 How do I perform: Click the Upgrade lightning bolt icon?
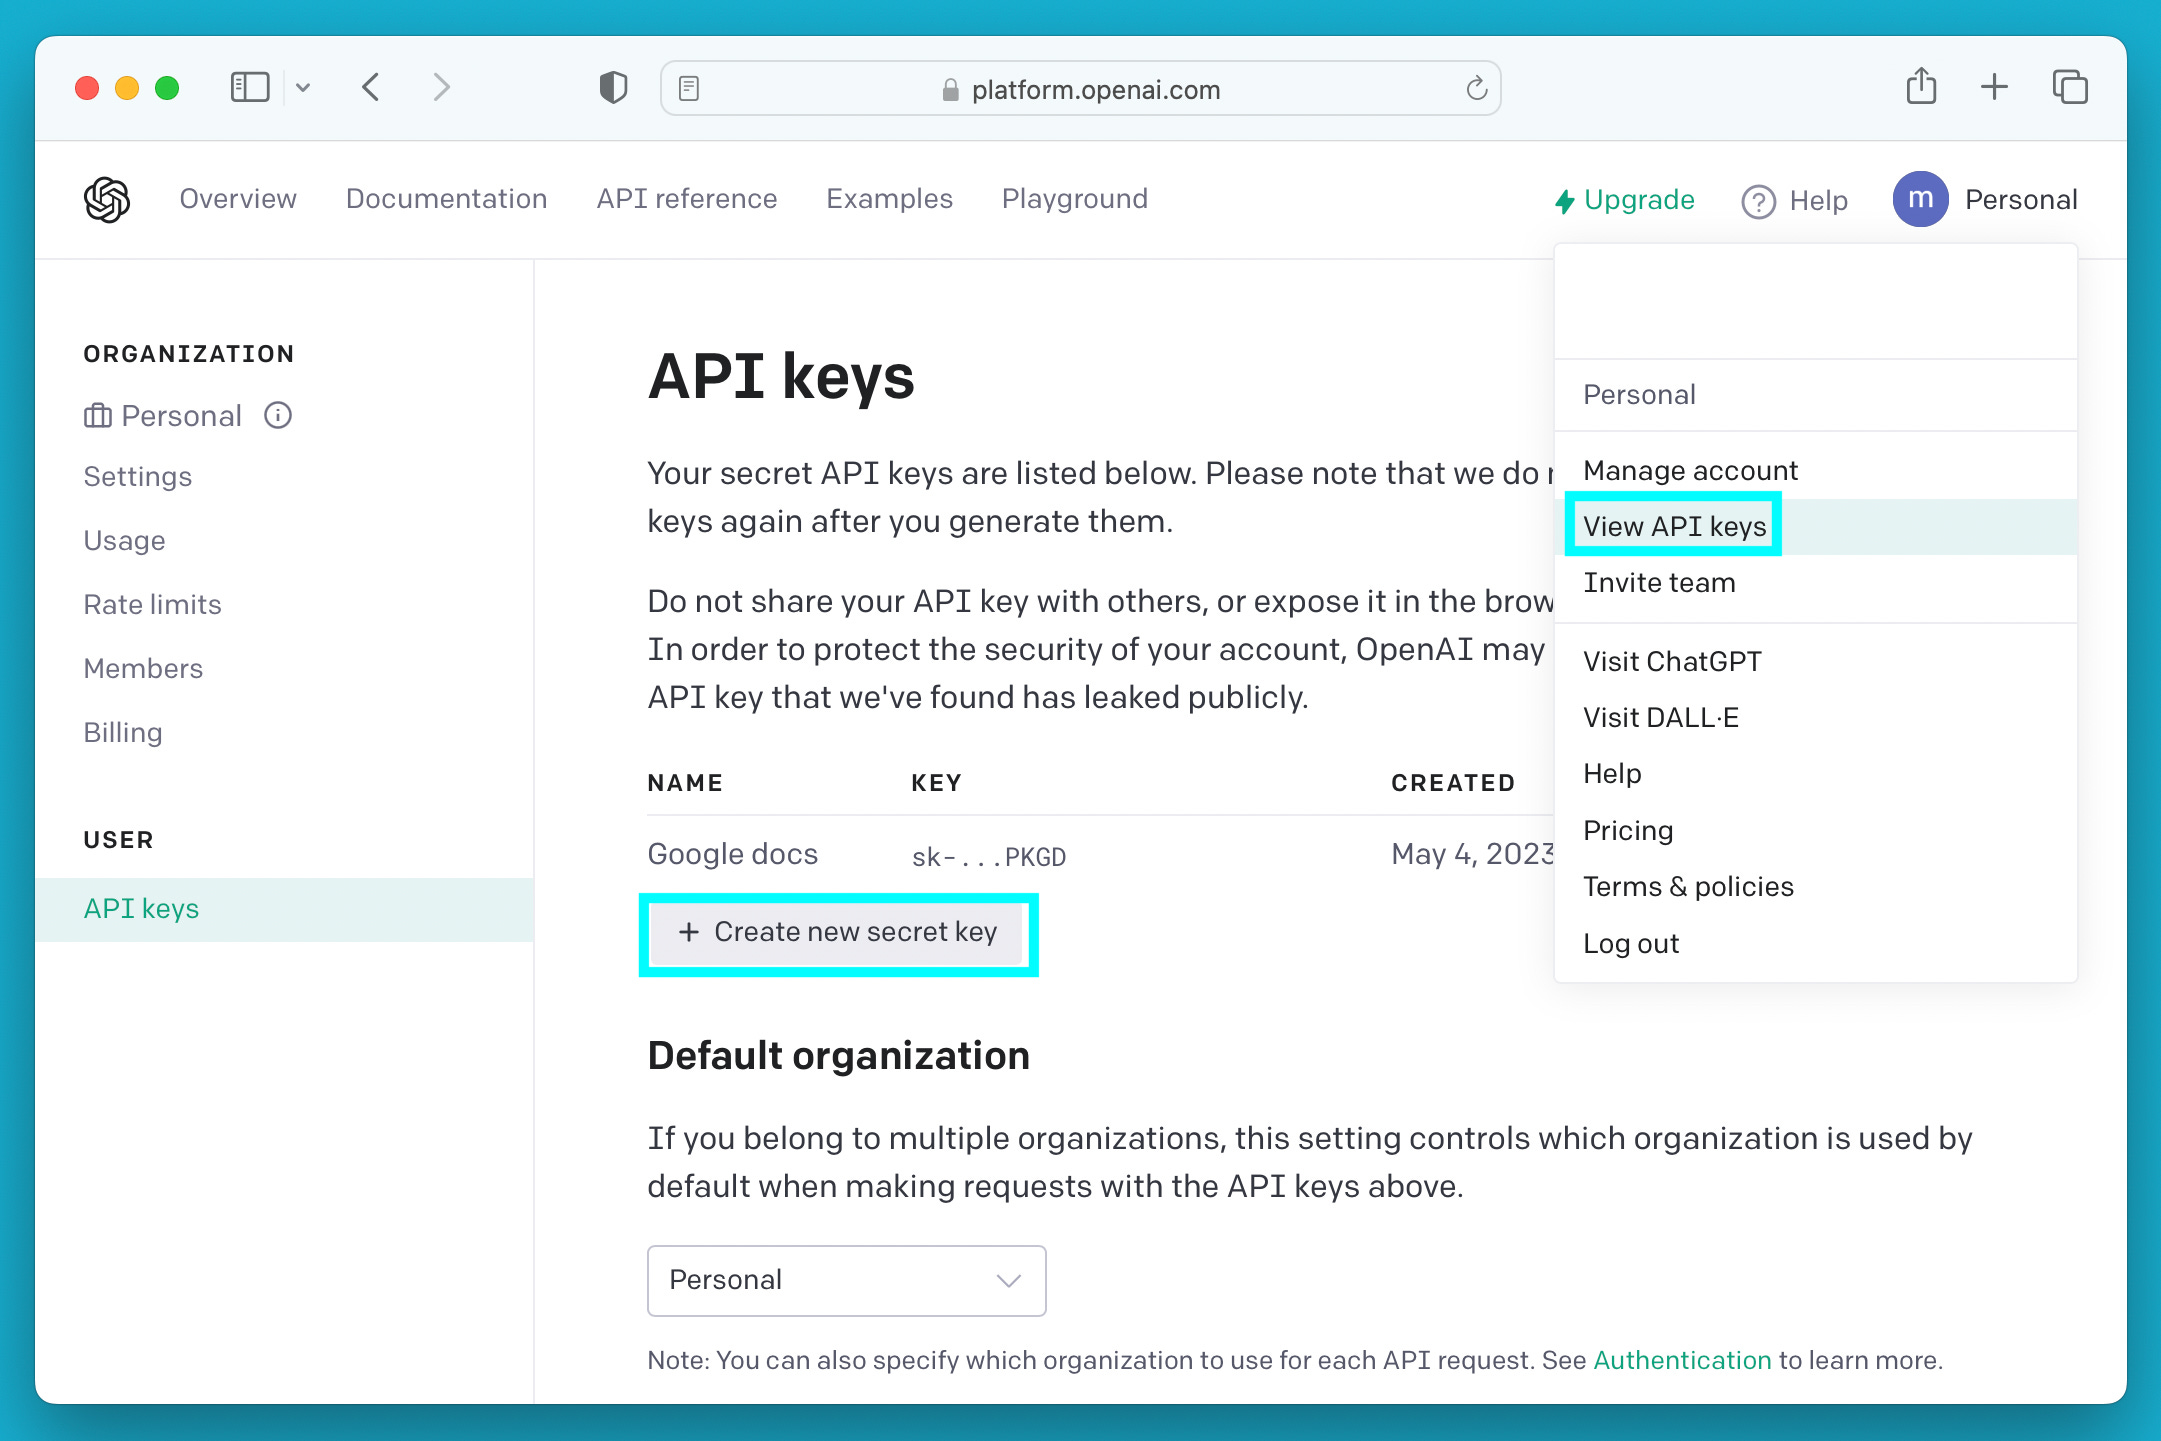click(x=1565, y=200)
